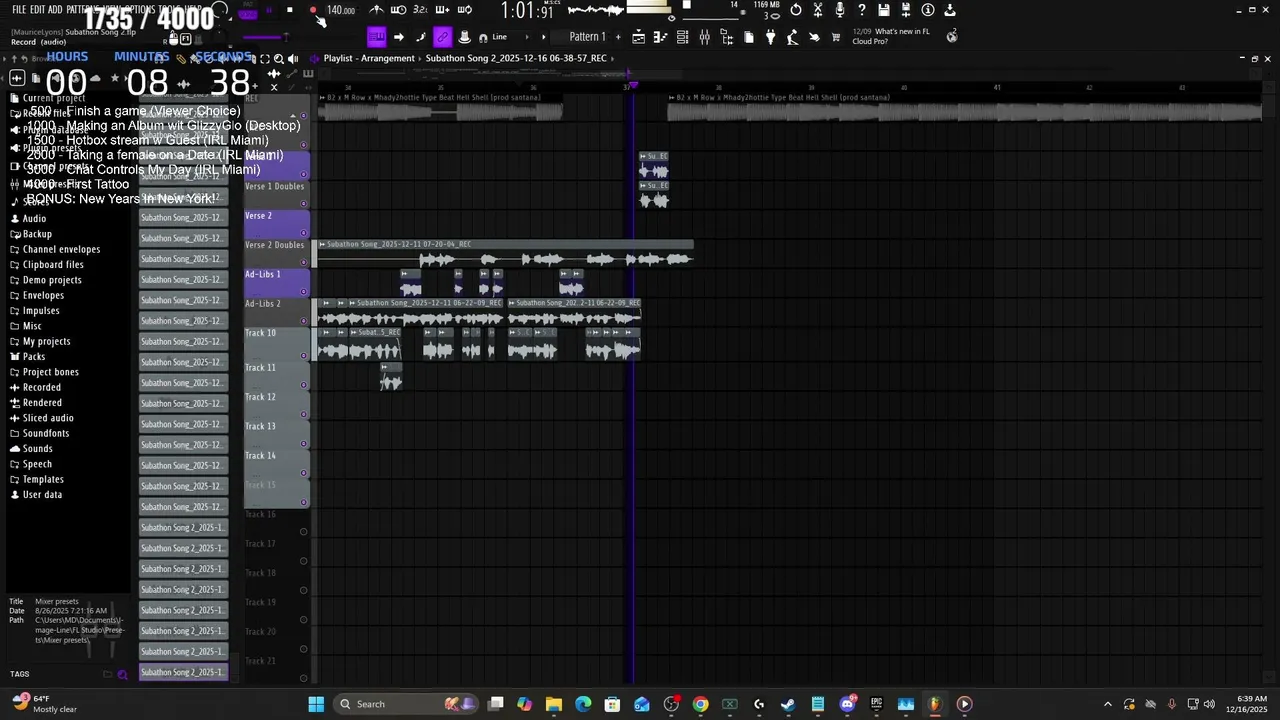Click the export render download icon
Image resolution: width=1280 pixels, height=720 pixels.
click(x=950, y=10)
